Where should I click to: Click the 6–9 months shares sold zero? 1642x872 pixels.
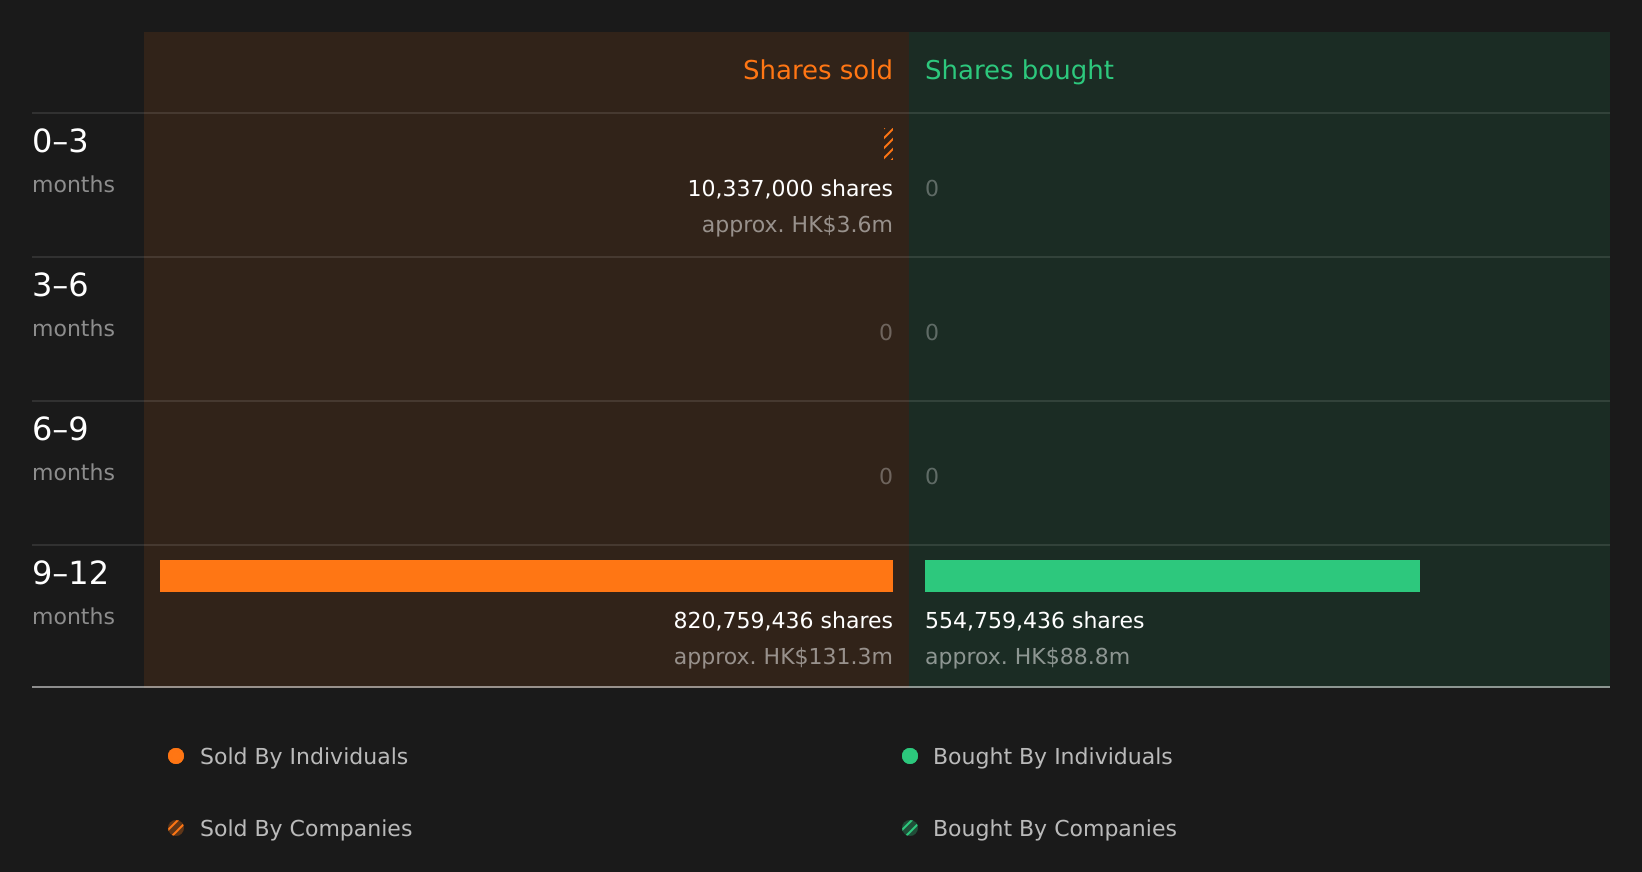pos(886,477)
